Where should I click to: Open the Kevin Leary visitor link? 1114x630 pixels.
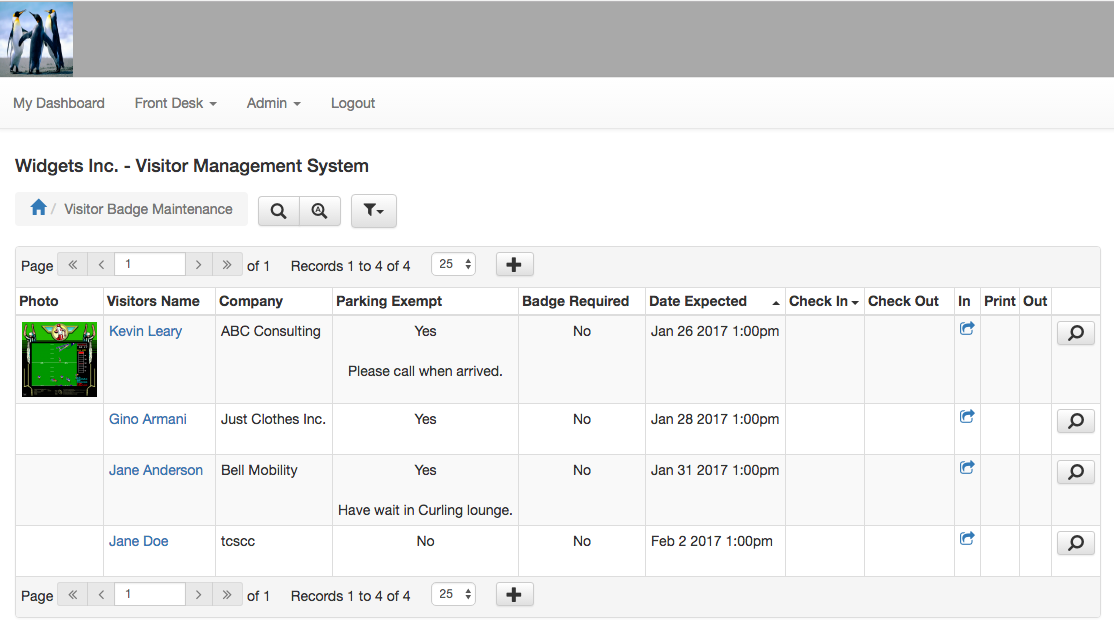click(145, 331)
